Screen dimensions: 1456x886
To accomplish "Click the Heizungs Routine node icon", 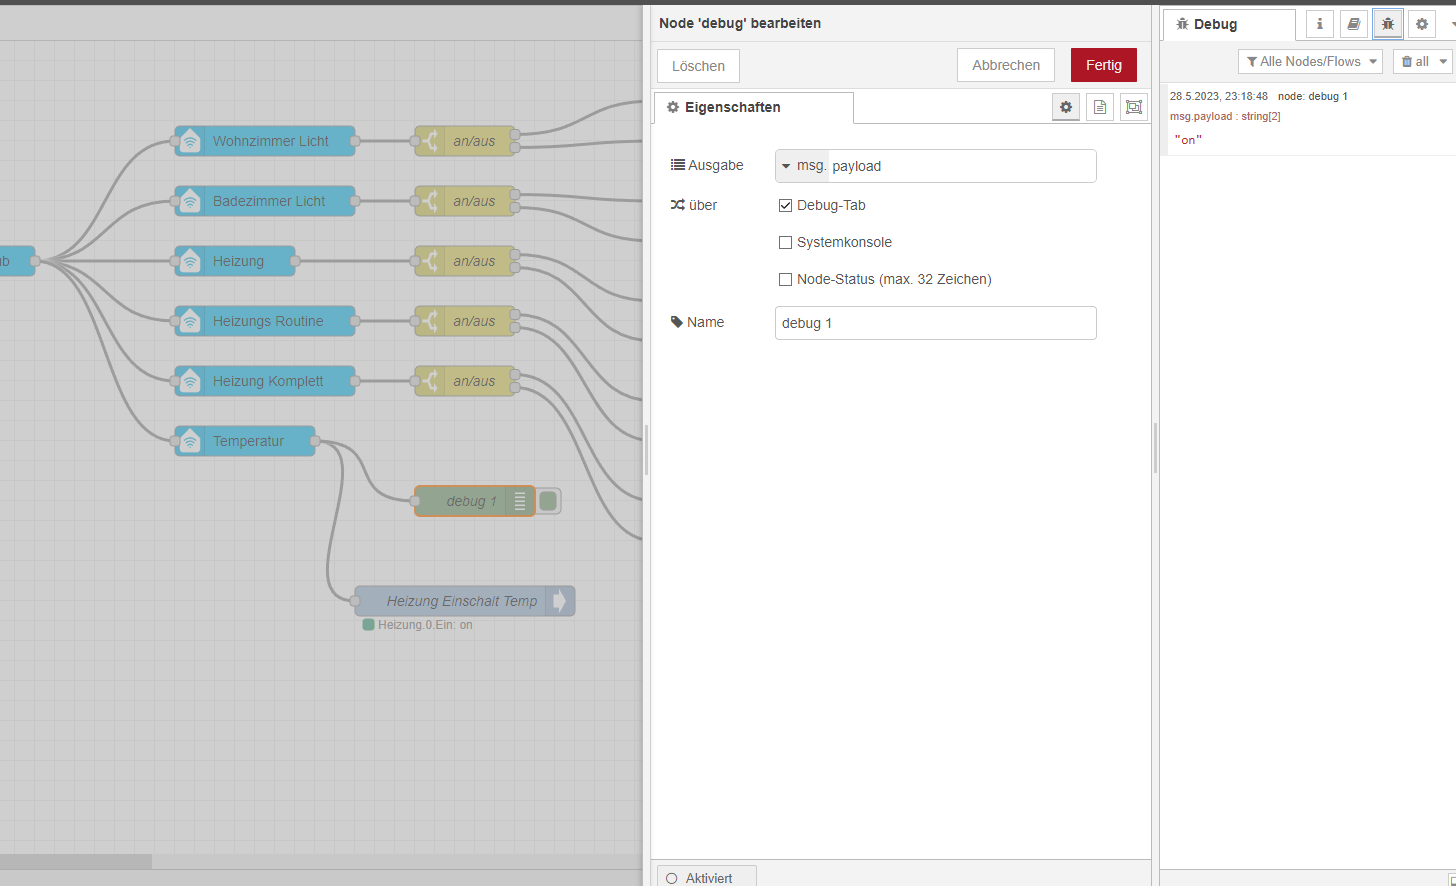I will [x=190, y=321].
